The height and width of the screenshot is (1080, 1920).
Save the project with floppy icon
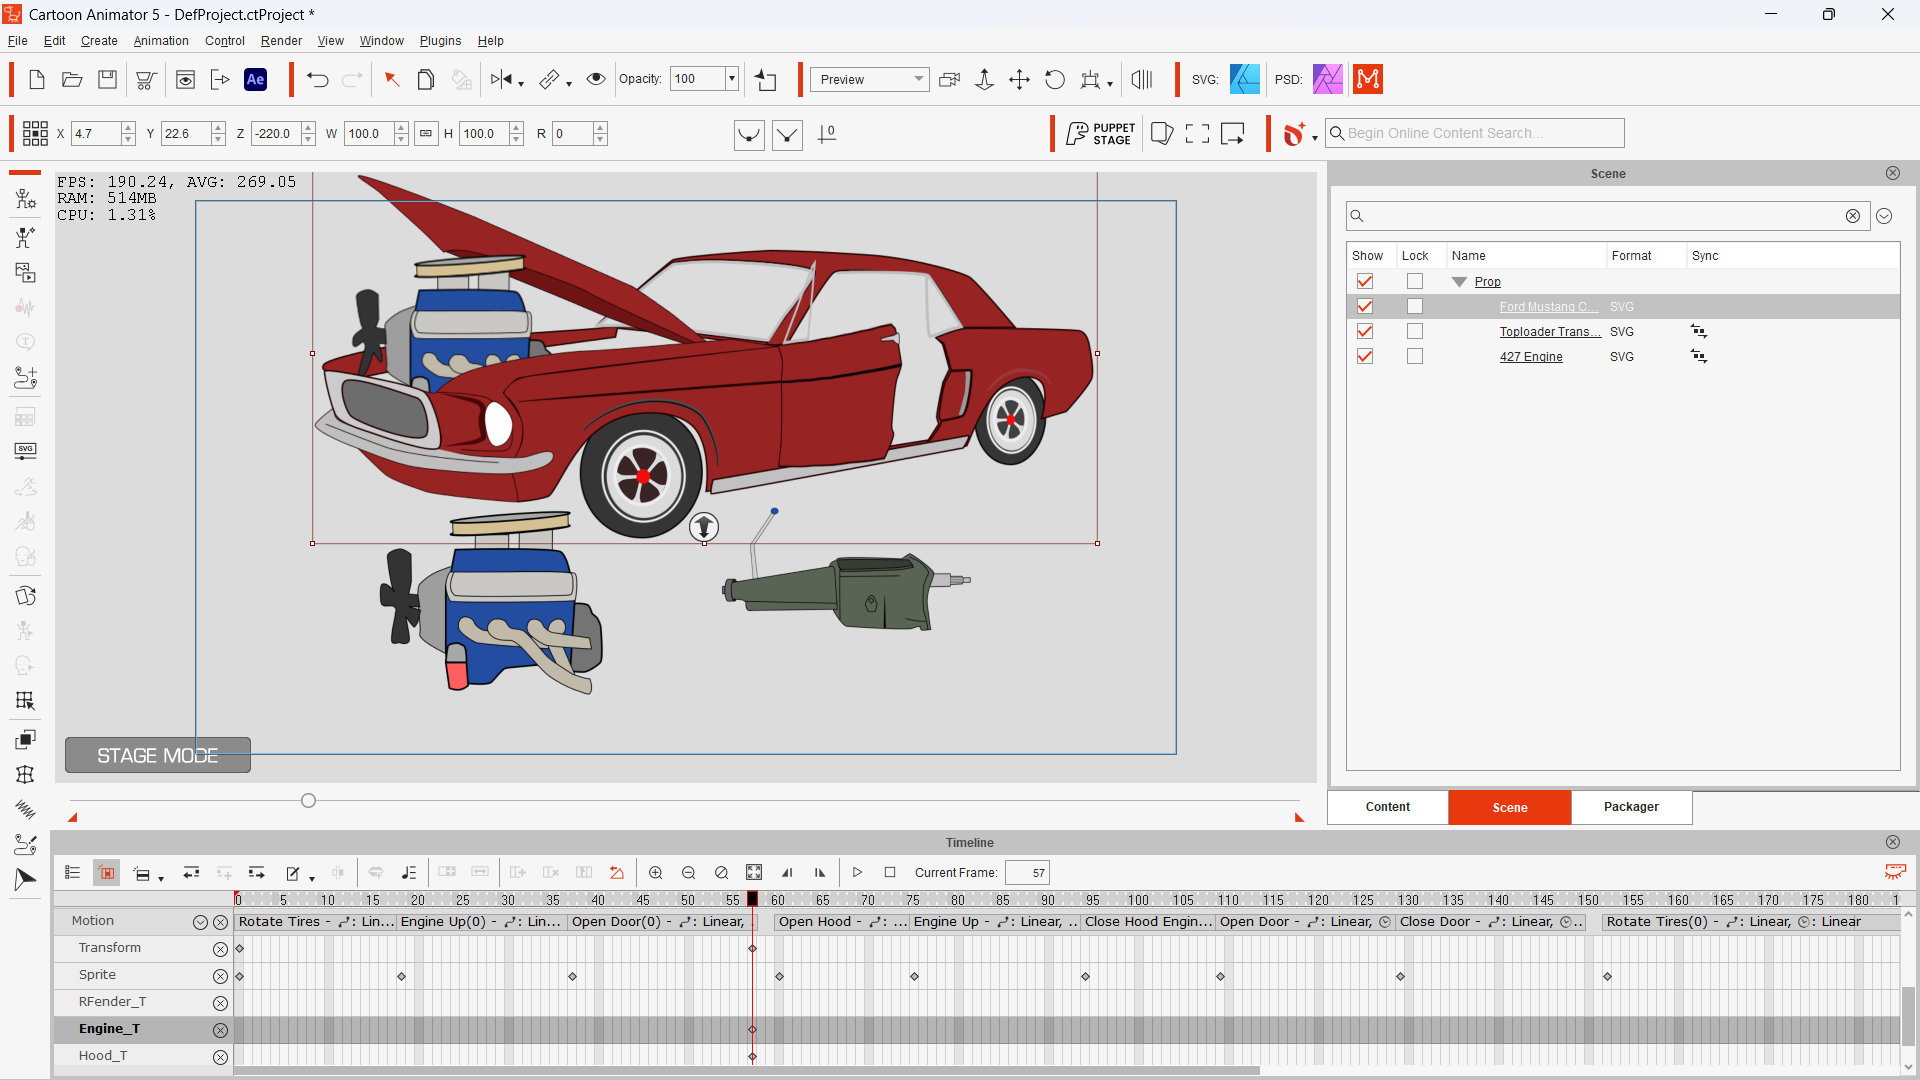(107, 80)
